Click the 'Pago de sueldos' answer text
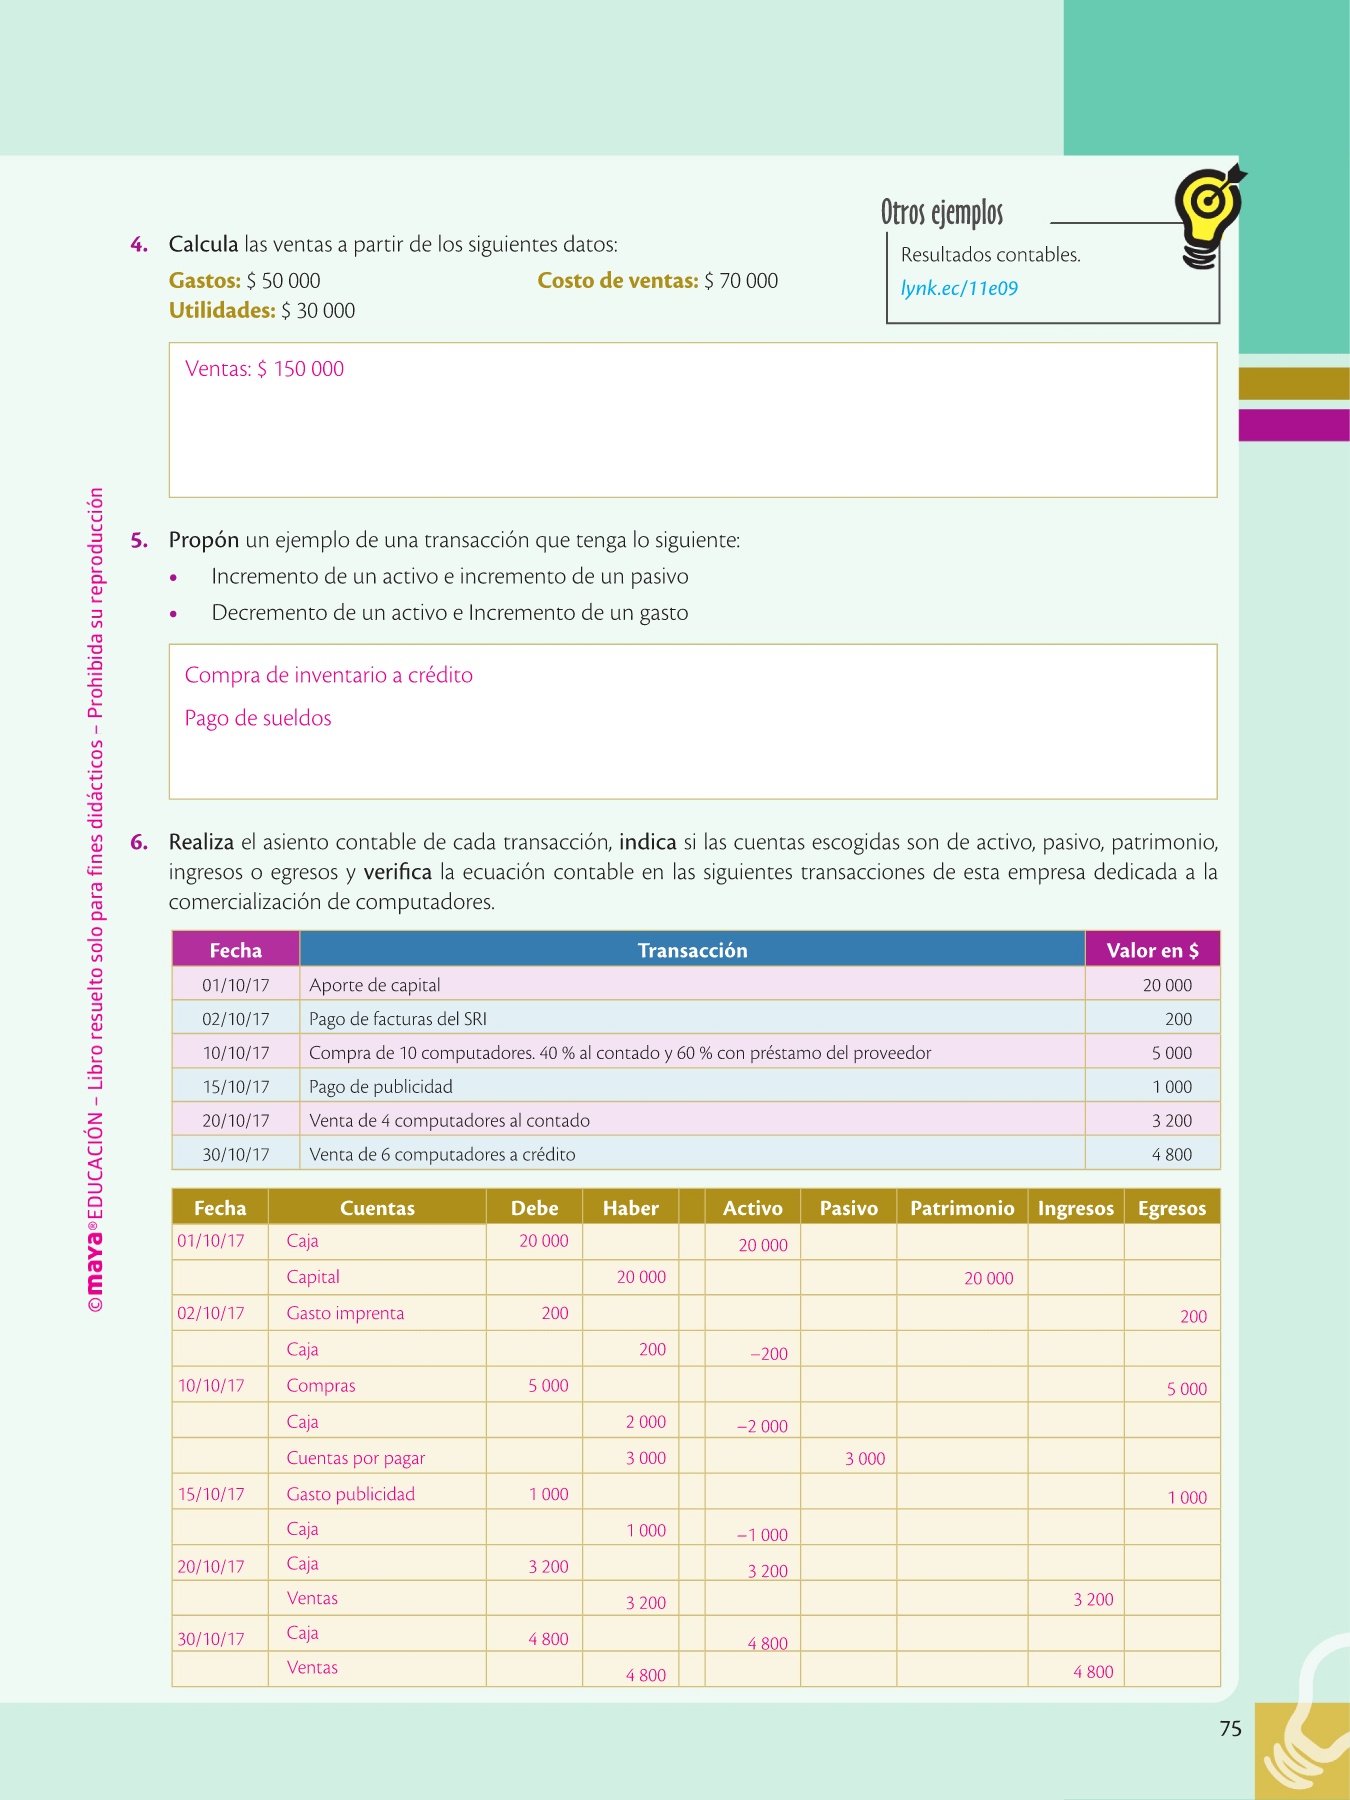 258,718
